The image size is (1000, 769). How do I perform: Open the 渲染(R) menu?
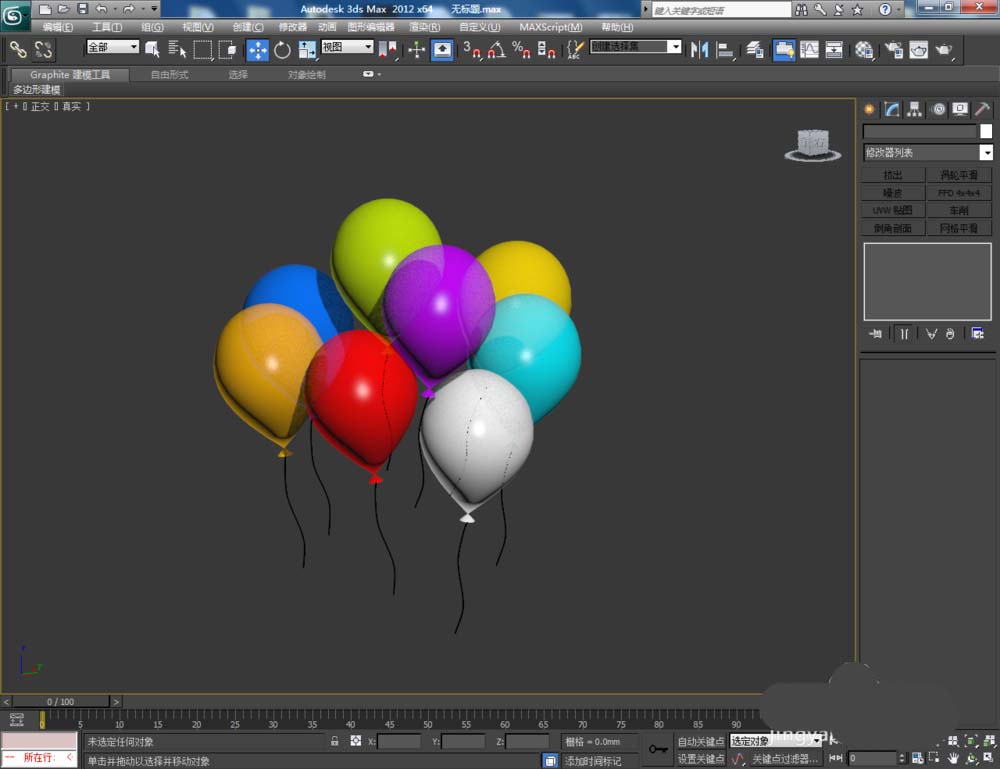pyautogui.click(x=424, y=27)
